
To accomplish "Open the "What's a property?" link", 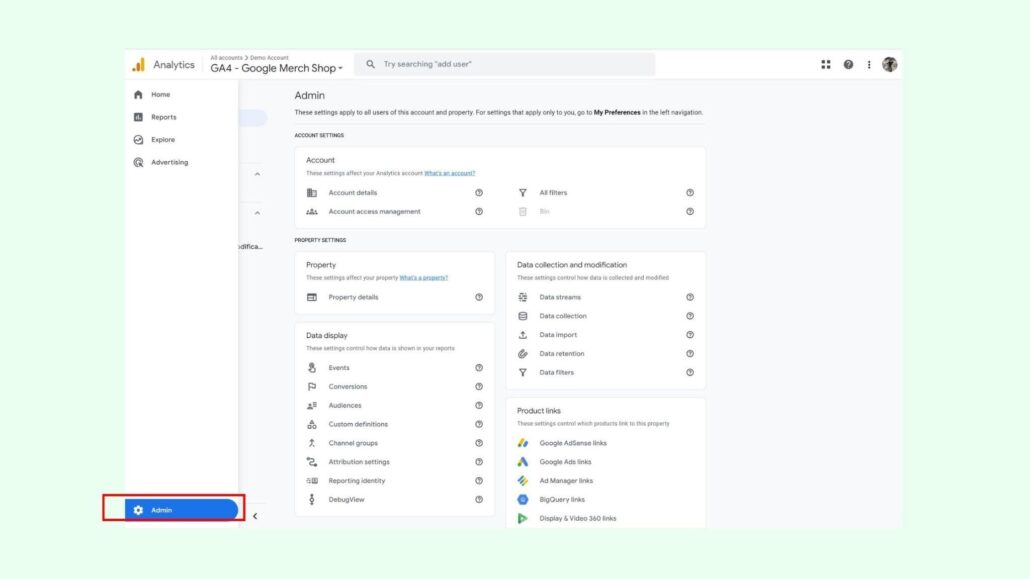I will pyautogui.click(x=424, y=277).
